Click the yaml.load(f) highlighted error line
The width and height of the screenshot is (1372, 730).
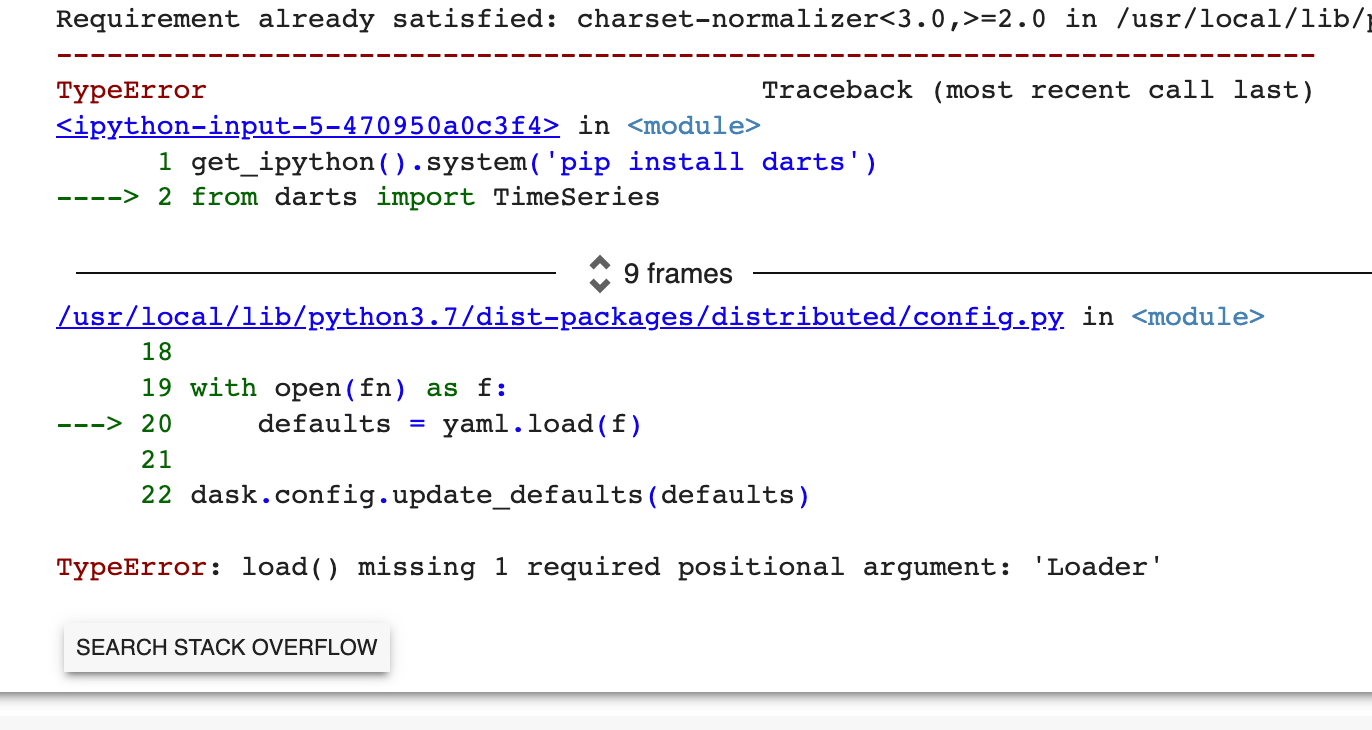450,423
